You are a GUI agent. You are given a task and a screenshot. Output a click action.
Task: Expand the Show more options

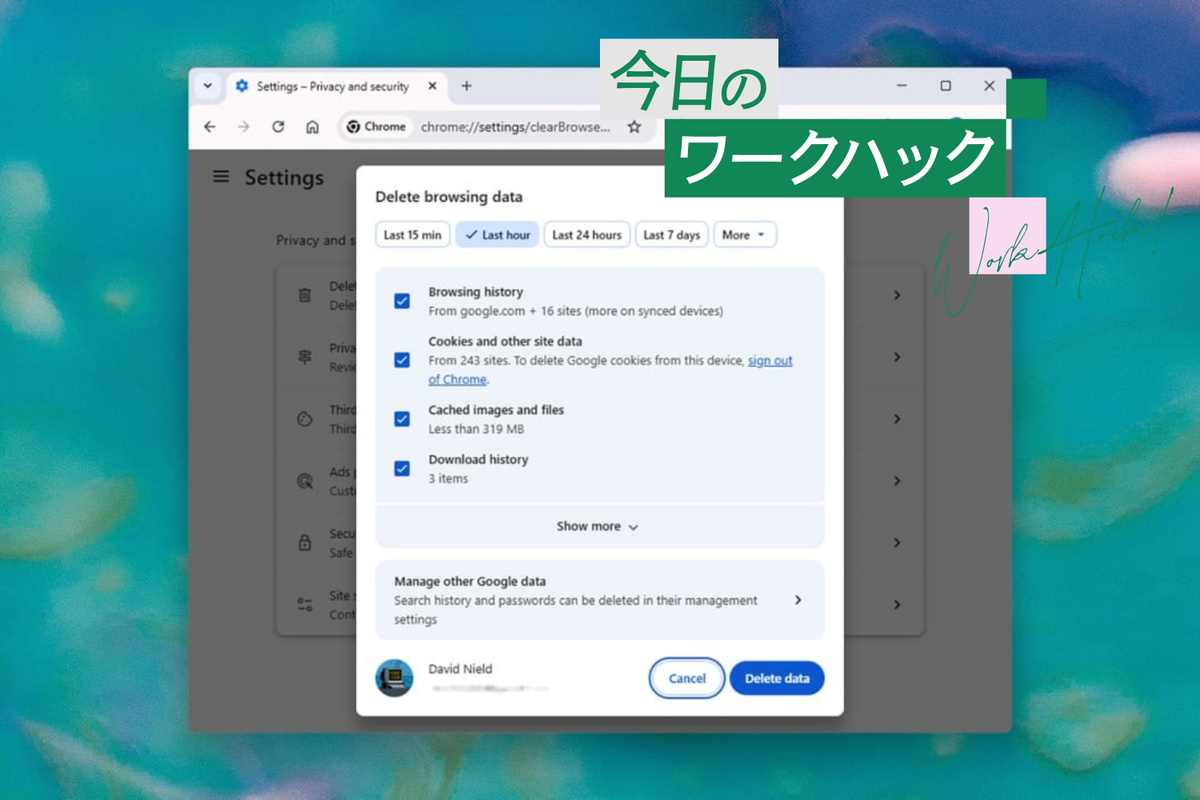(598, 526)
